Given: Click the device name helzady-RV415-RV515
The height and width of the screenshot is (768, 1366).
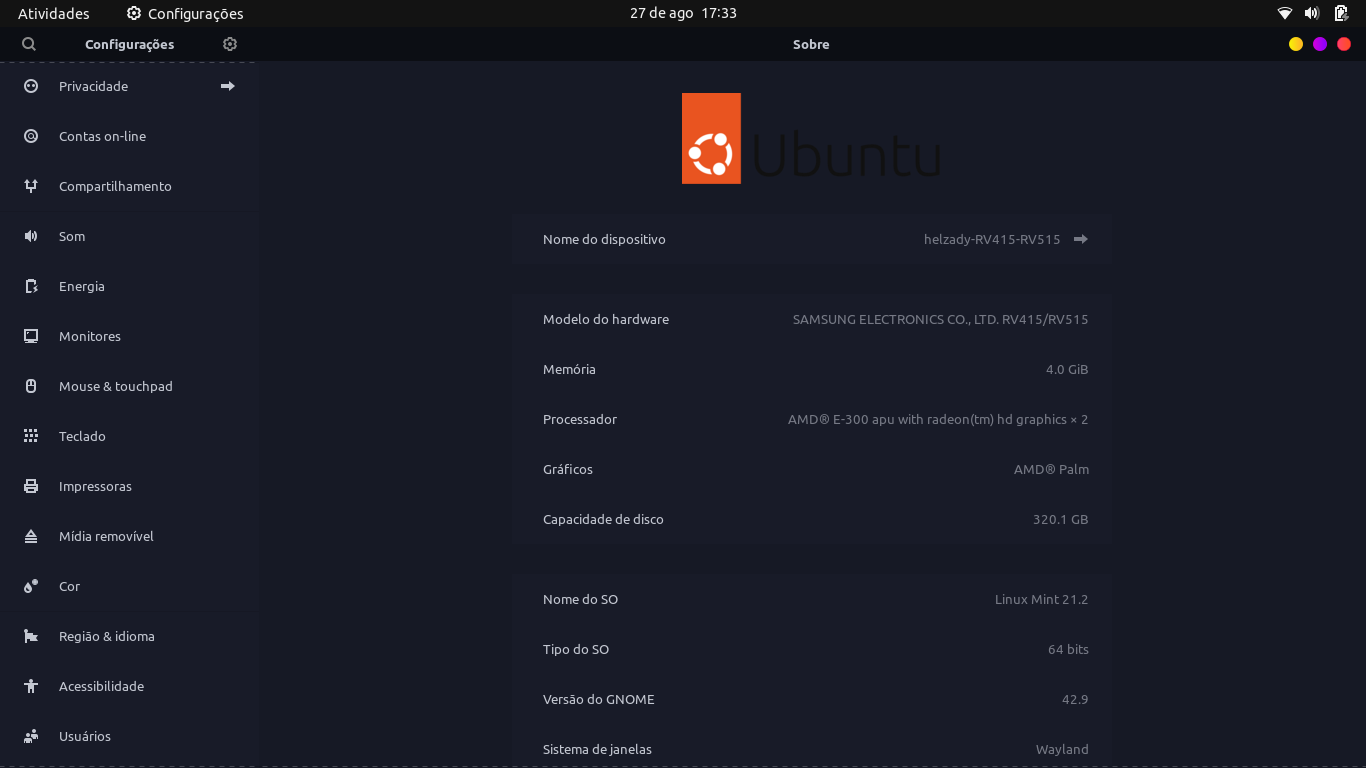Looking at the screenshot, I should pos(992,239).
